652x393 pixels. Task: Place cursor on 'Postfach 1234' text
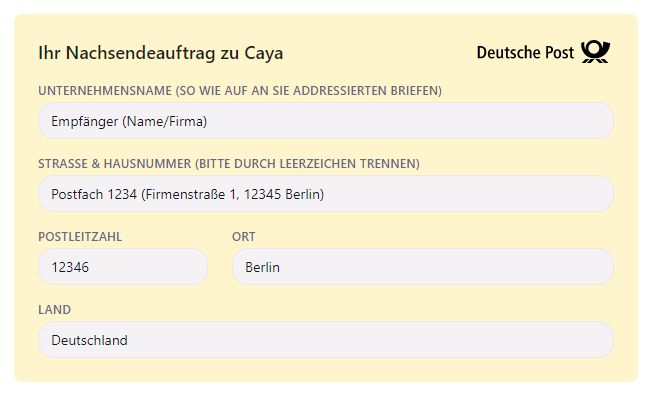(x=94, y=194)
